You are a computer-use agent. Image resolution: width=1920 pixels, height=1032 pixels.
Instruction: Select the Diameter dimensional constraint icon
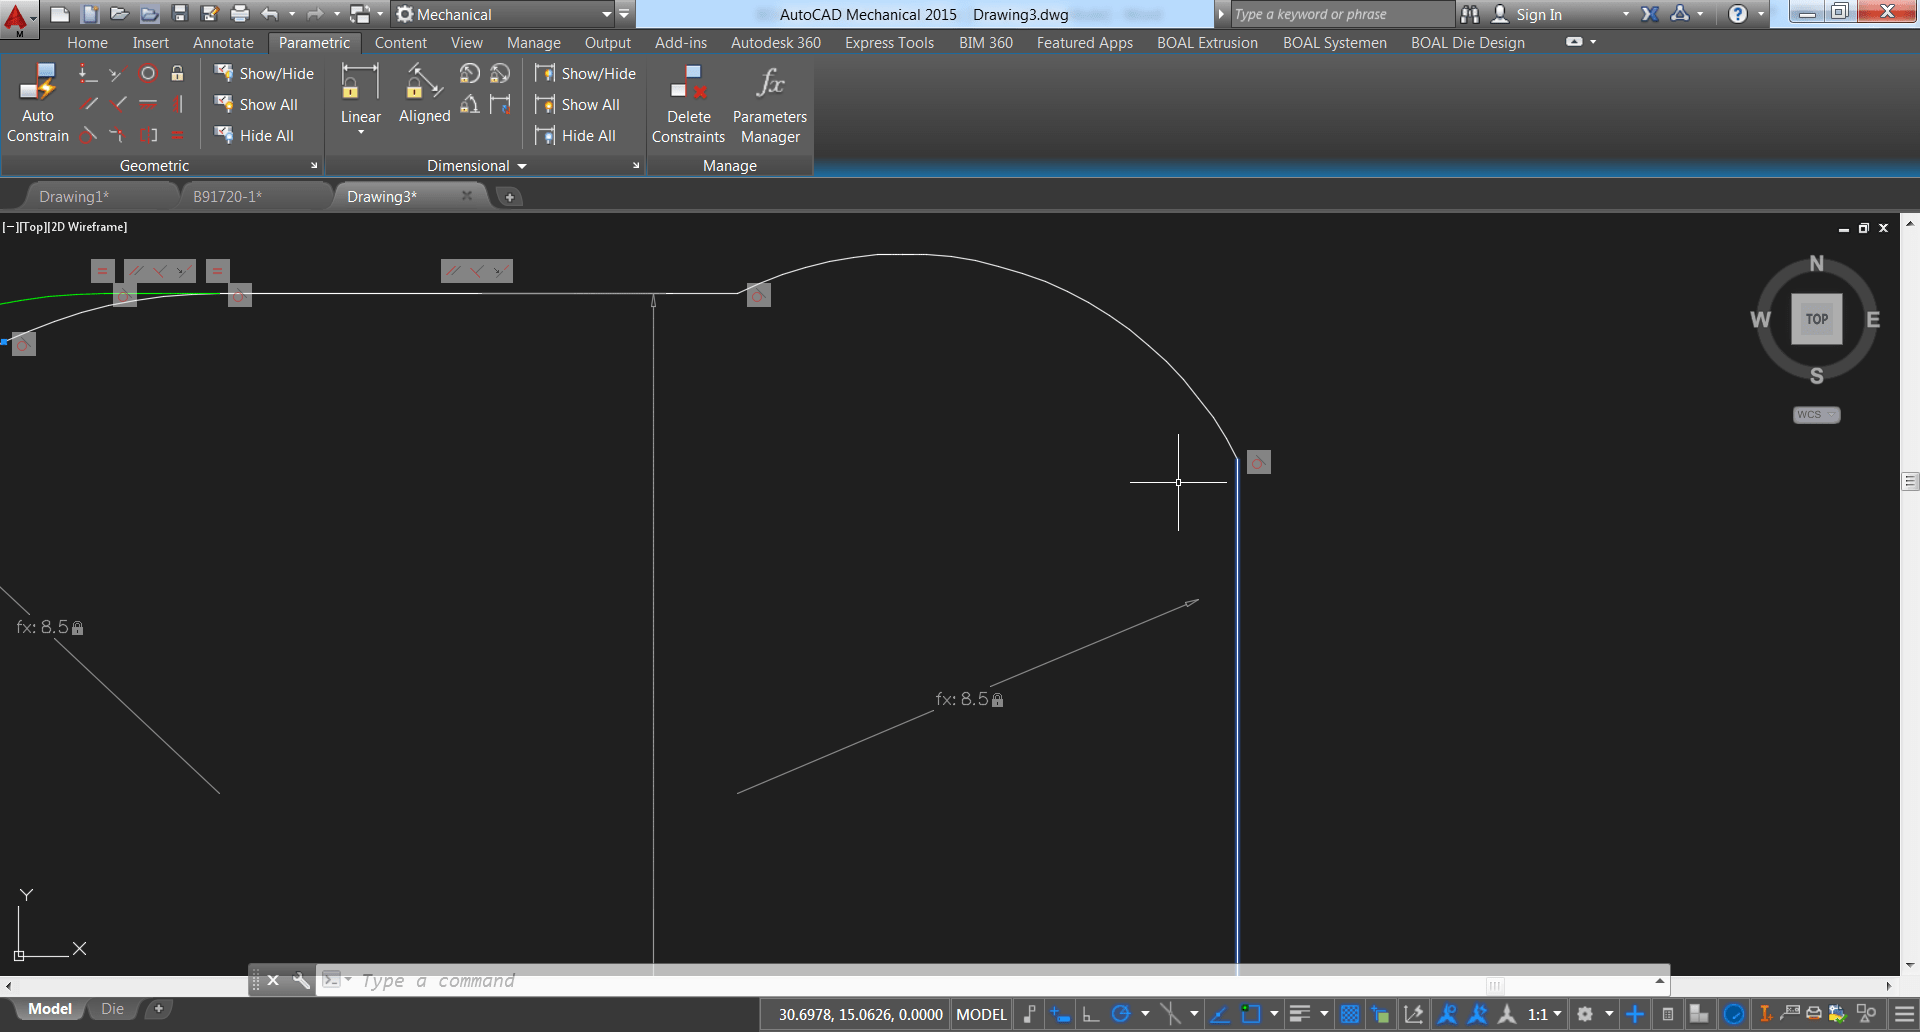[500, 73]
